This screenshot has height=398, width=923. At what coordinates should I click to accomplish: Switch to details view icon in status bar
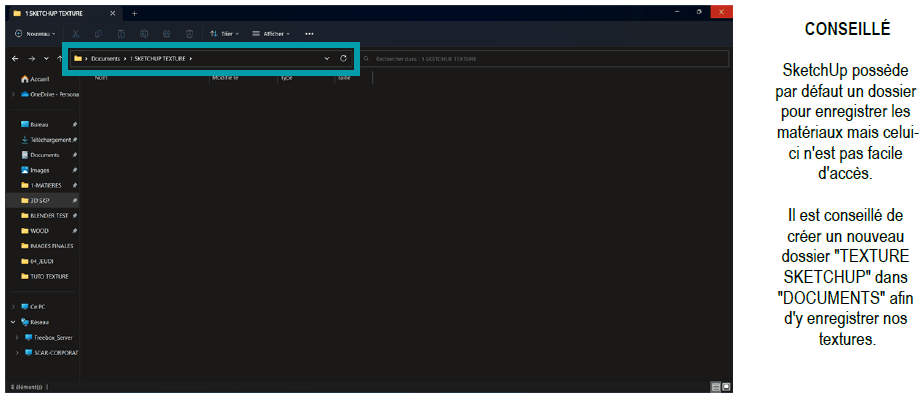[716, 387]
